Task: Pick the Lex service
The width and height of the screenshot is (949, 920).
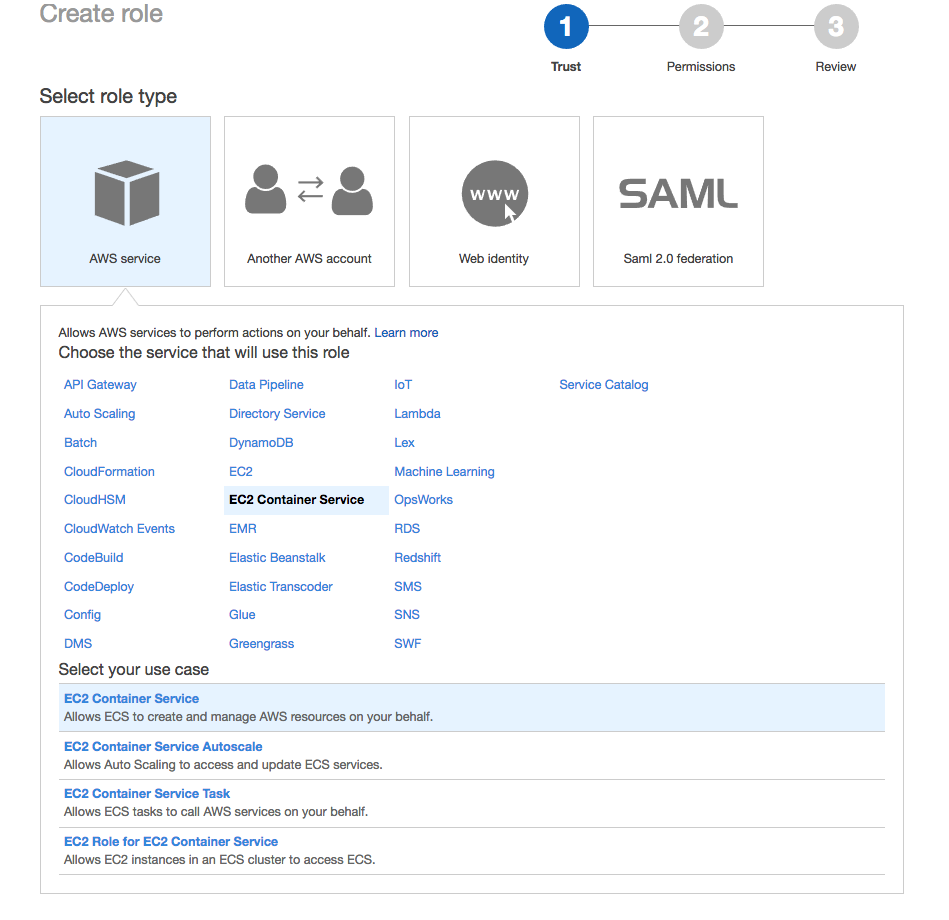Action: [x=404, y=443]
